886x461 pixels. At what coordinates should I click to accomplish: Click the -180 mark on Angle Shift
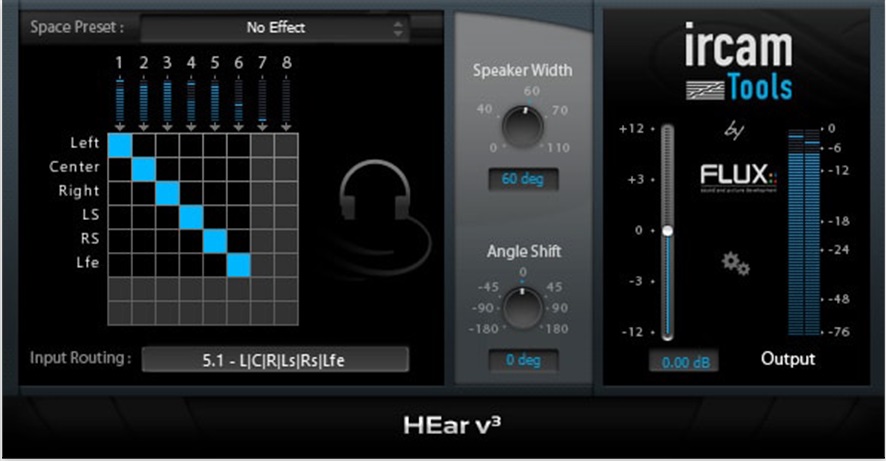coord(484,329)
